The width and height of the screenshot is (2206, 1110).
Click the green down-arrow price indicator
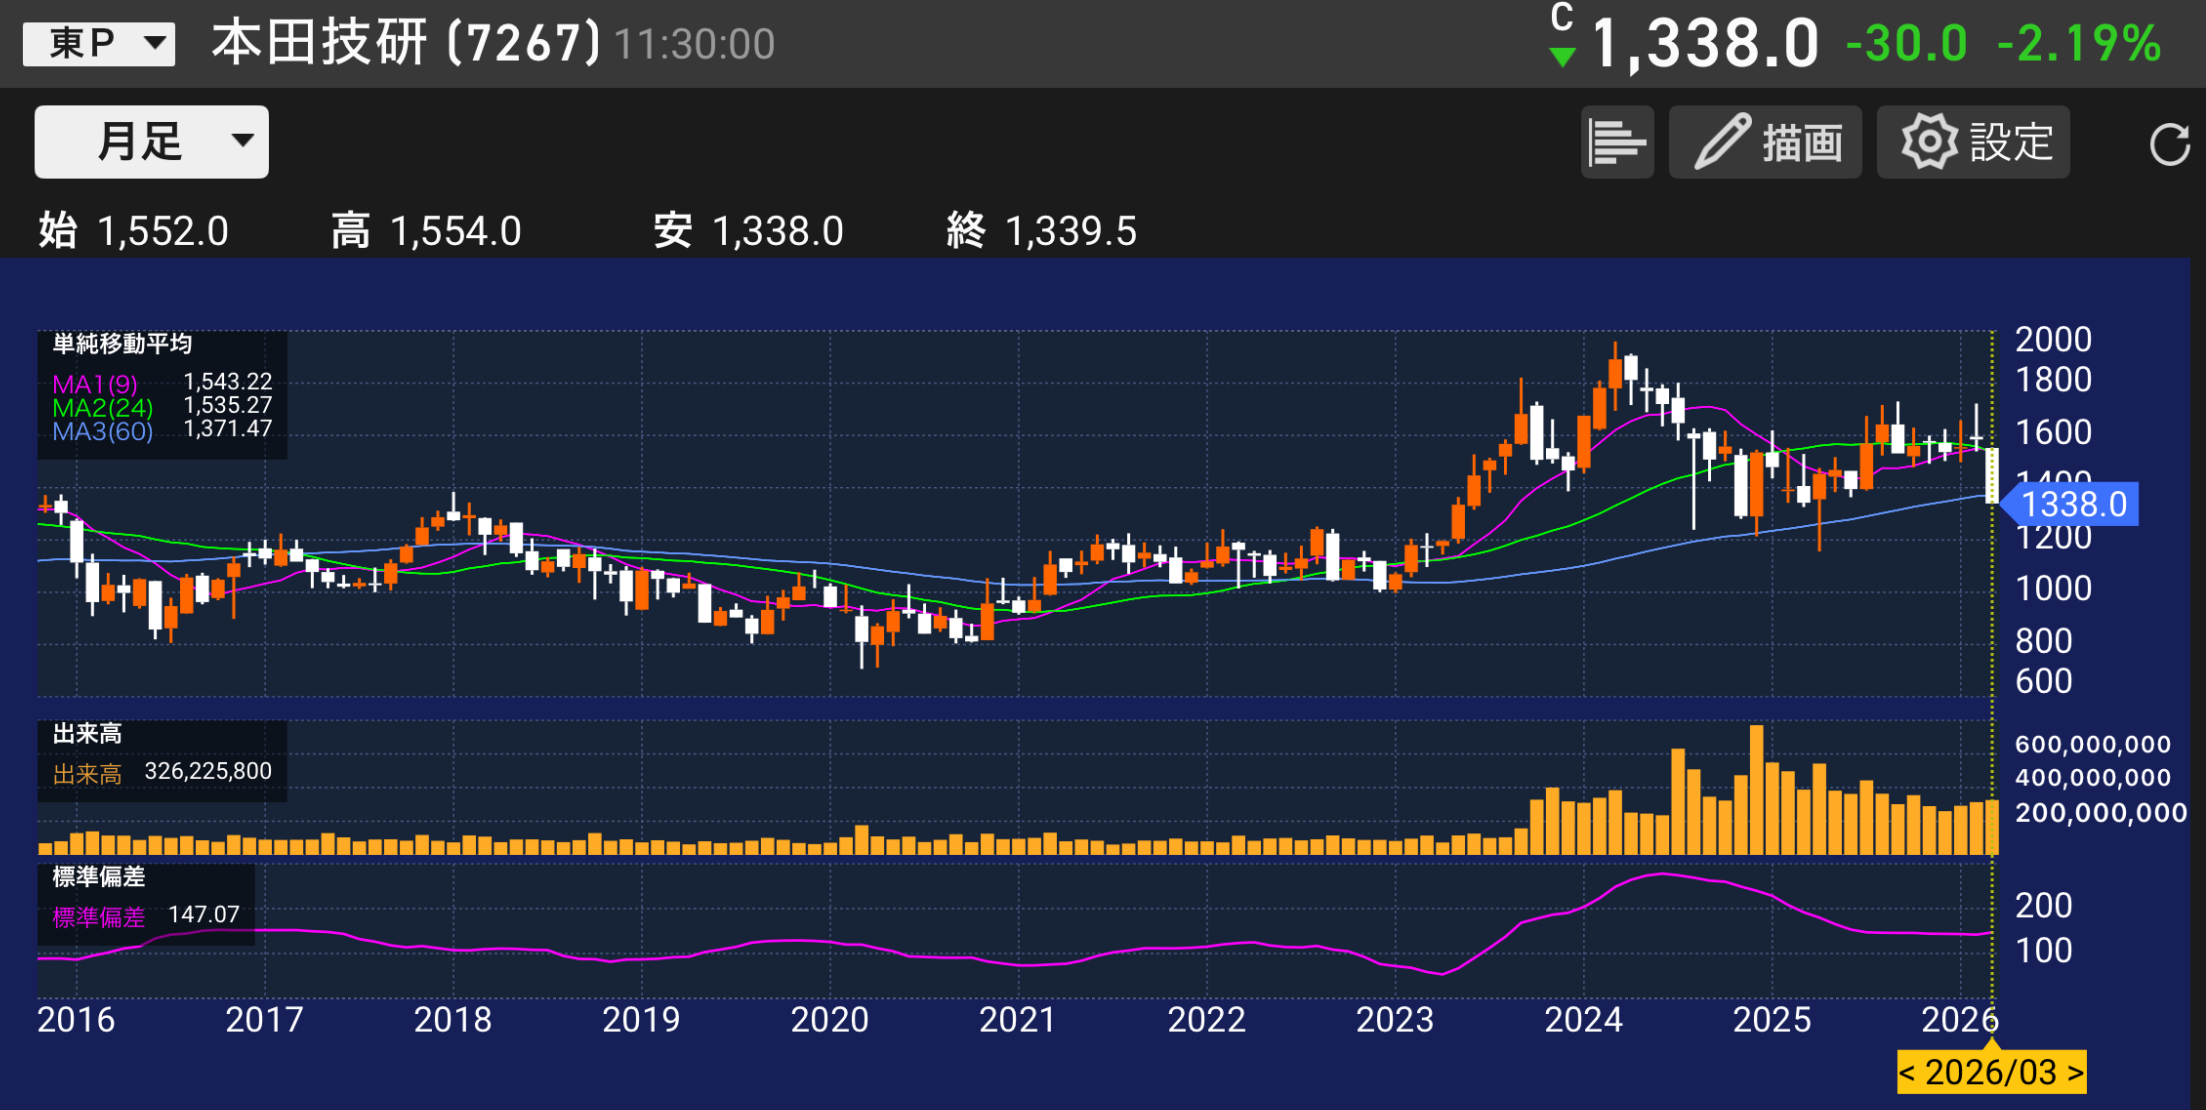(1561, 57)
